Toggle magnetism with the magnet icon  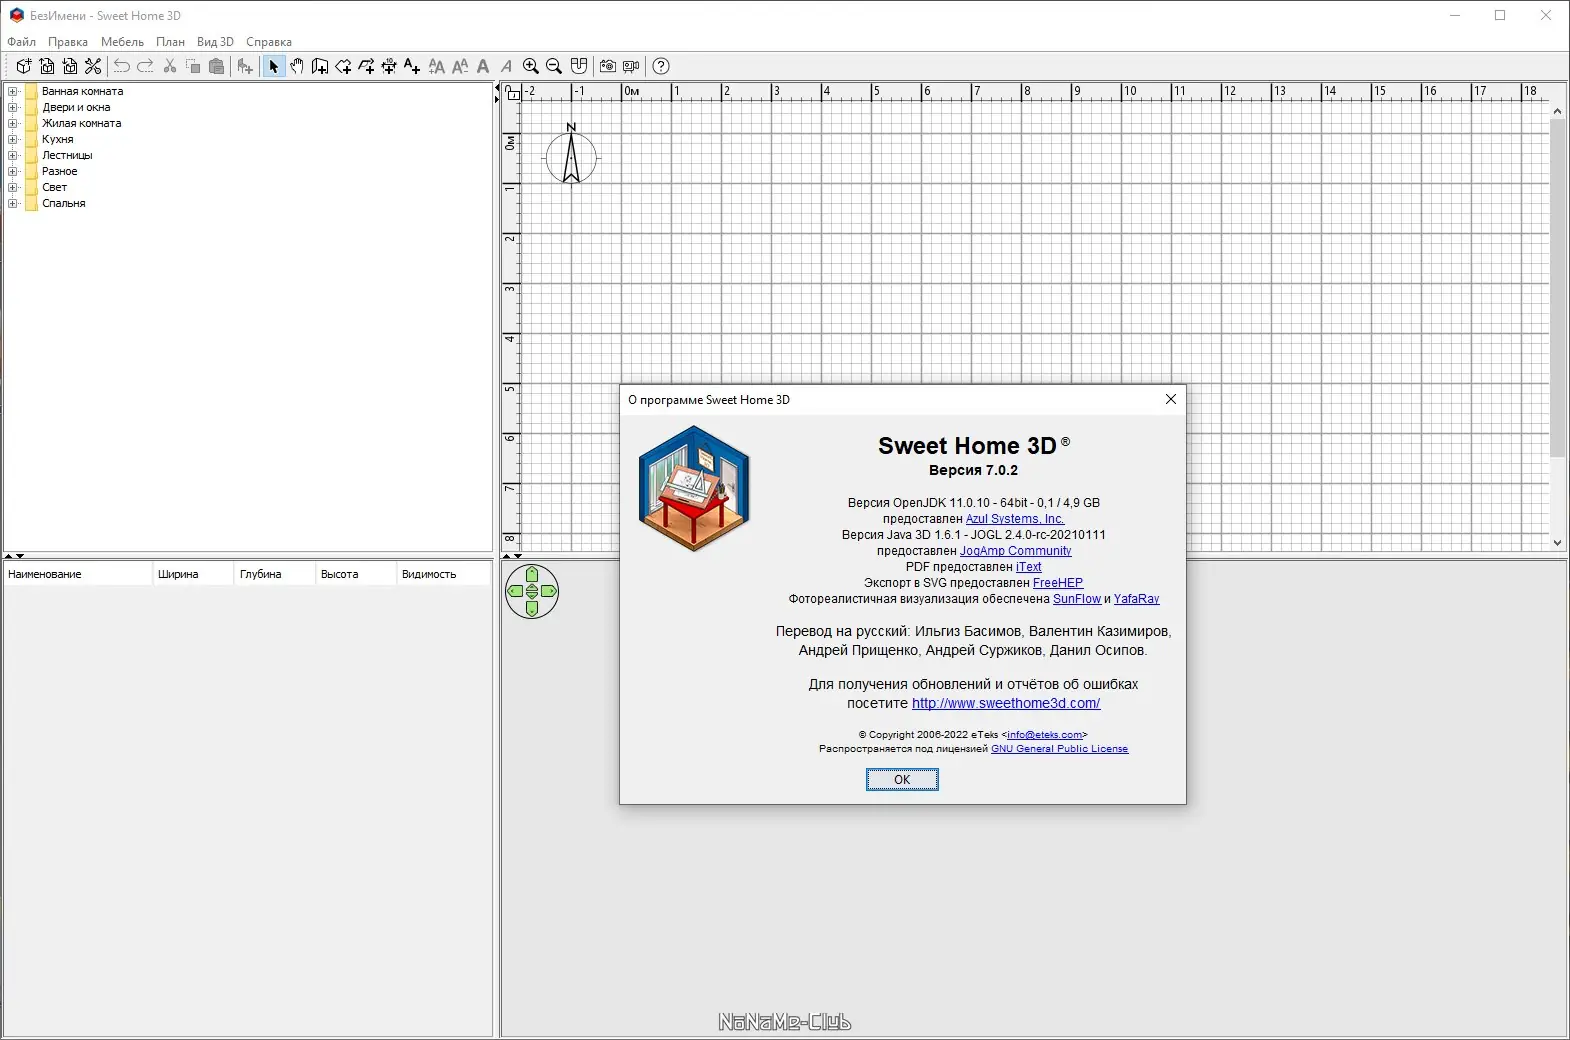click(x=579, y=66)
